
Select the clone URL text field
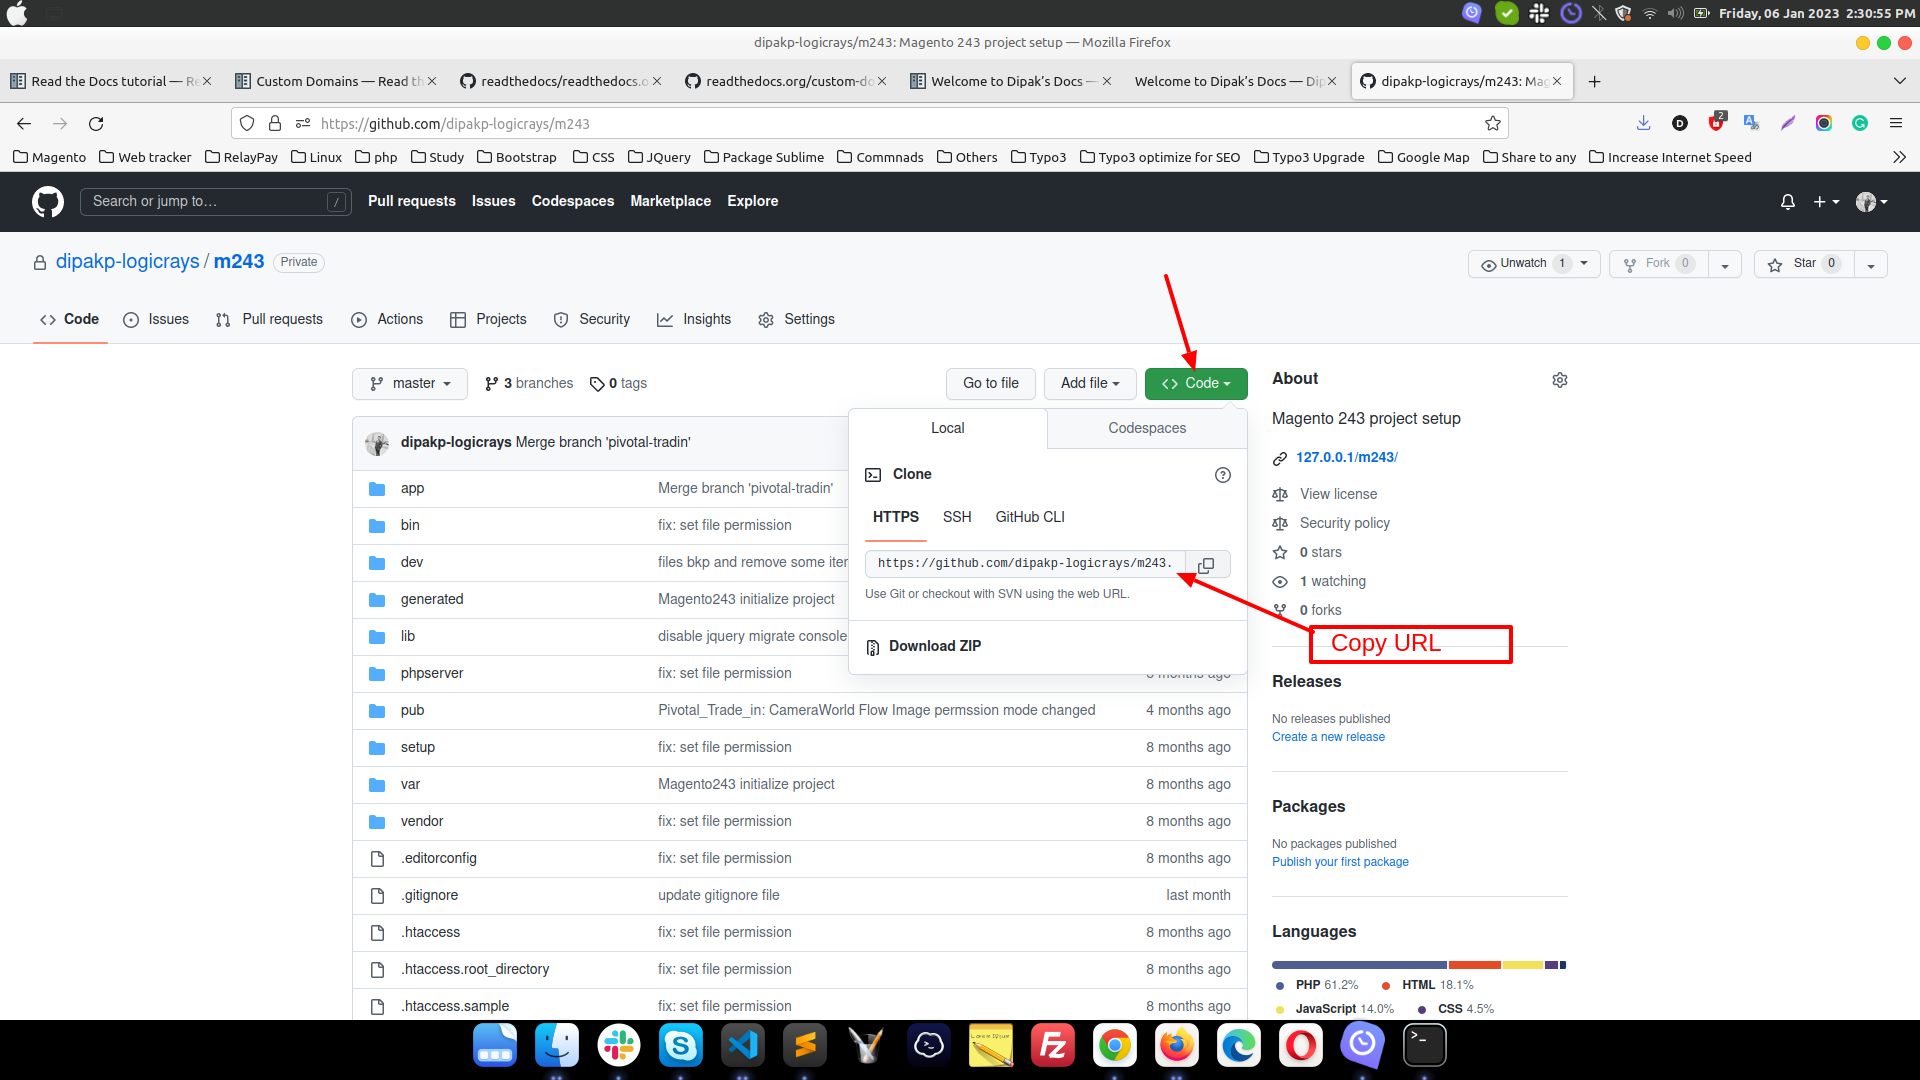pyautogui.click(x=1025, y=564)
